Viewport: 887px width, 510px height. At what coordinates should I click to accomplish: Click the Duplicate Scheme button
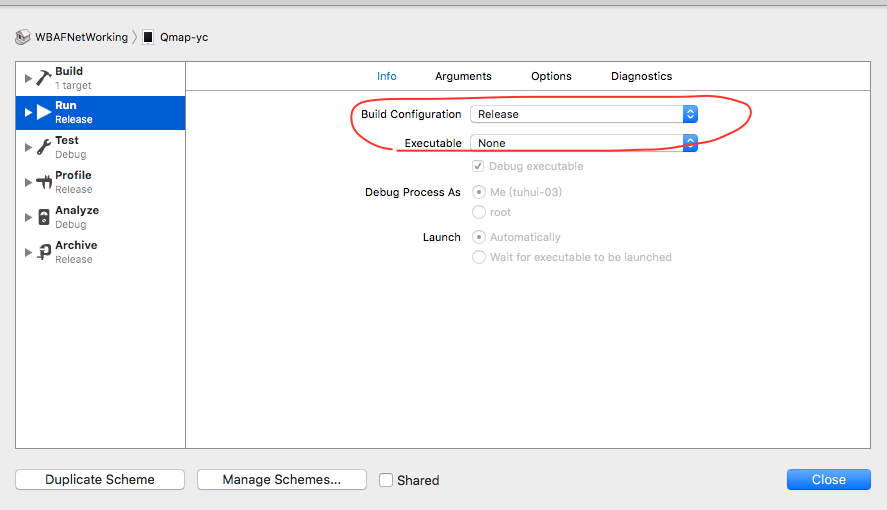(100, 479)
